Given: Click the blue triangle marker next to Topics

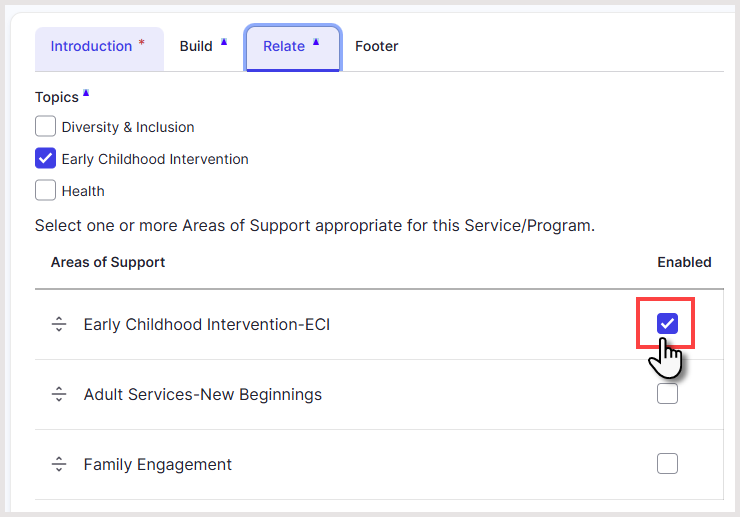Looking at the screenshot, I should pyautogui.click(x=86, y=93).
